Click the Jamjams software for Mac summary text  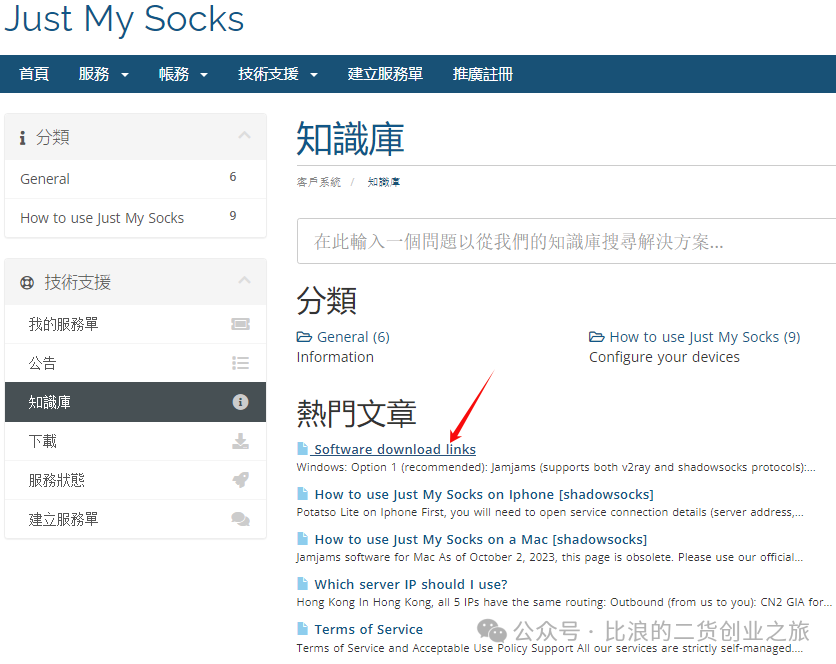[550, 557]
